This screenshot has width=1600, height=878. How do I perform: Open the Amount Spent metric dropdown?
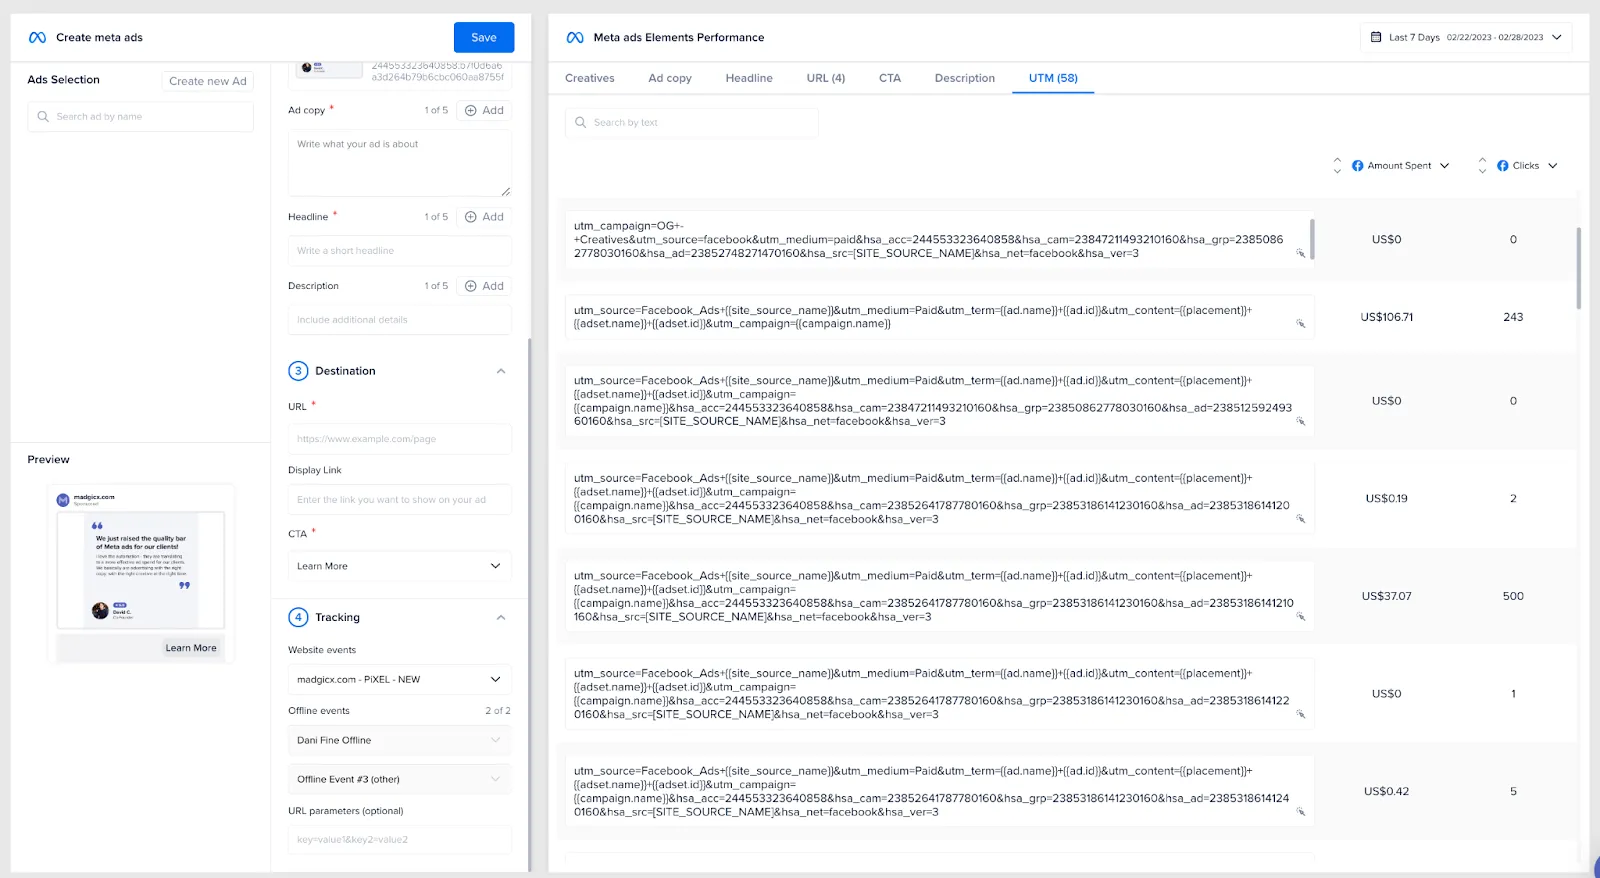click(x=1445, y=166)
